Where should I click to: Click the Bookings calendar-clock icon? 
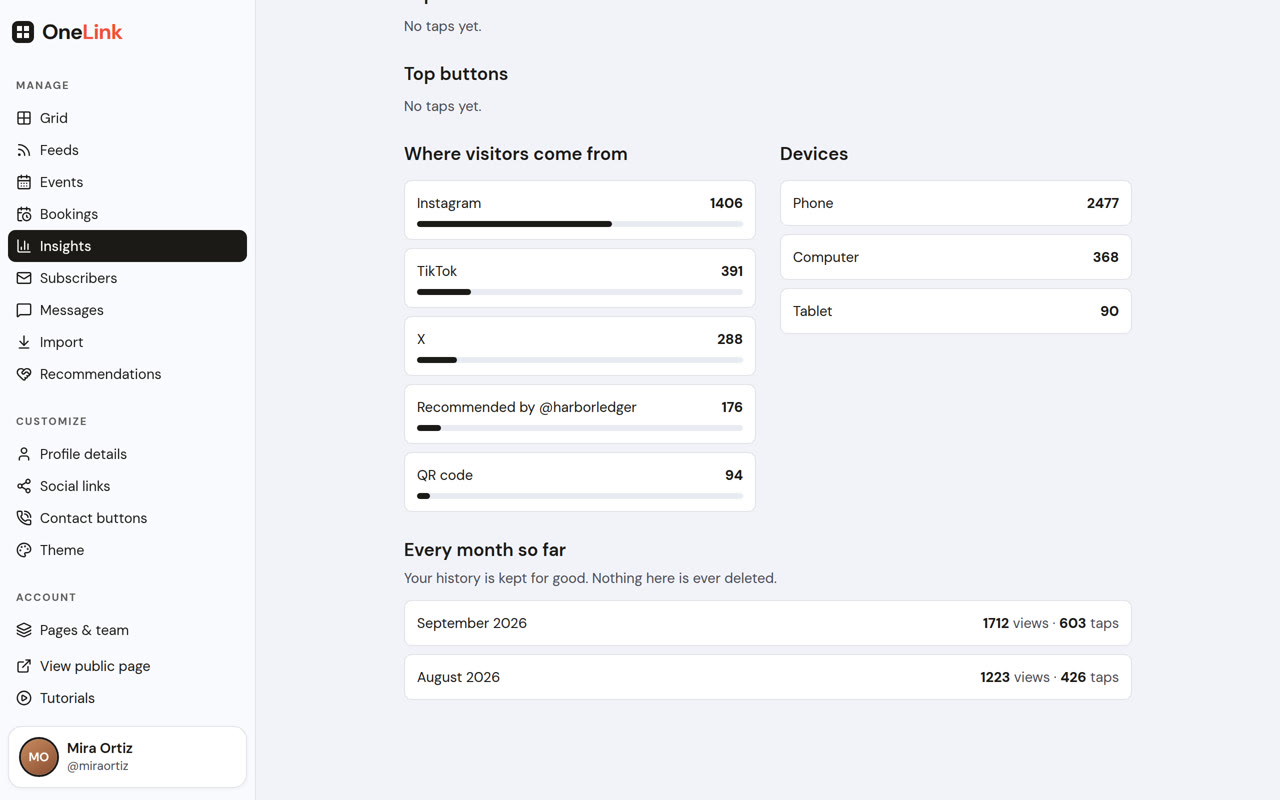(x=24, y=214)
